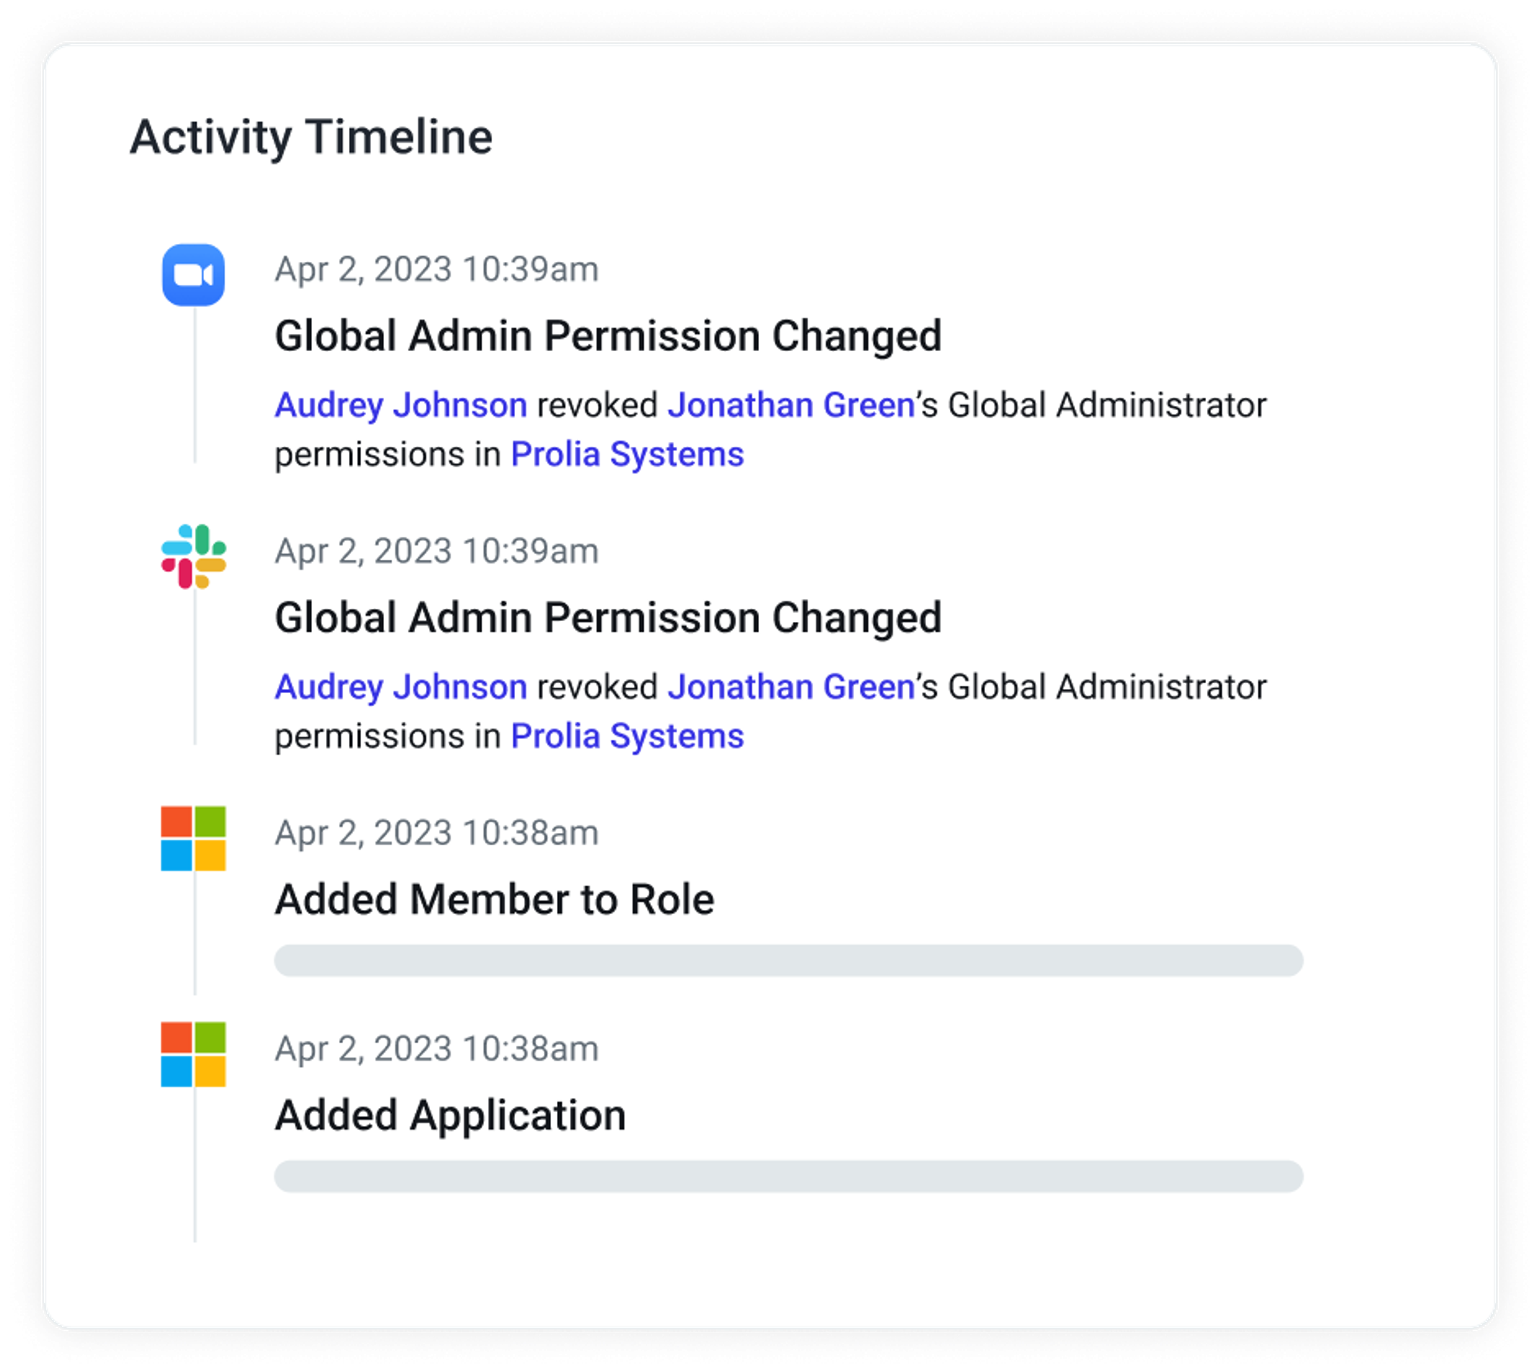Click Microsoft icon beside Added Application
The image size is (1536, 1368).
[193, 1054]
